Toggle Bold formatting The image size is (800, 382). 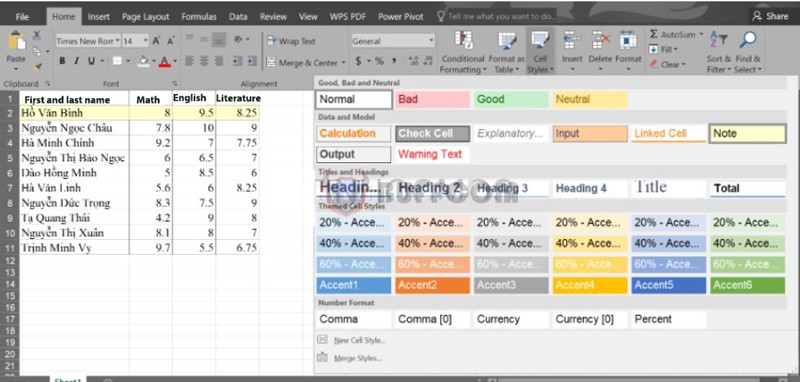point(62,61)
